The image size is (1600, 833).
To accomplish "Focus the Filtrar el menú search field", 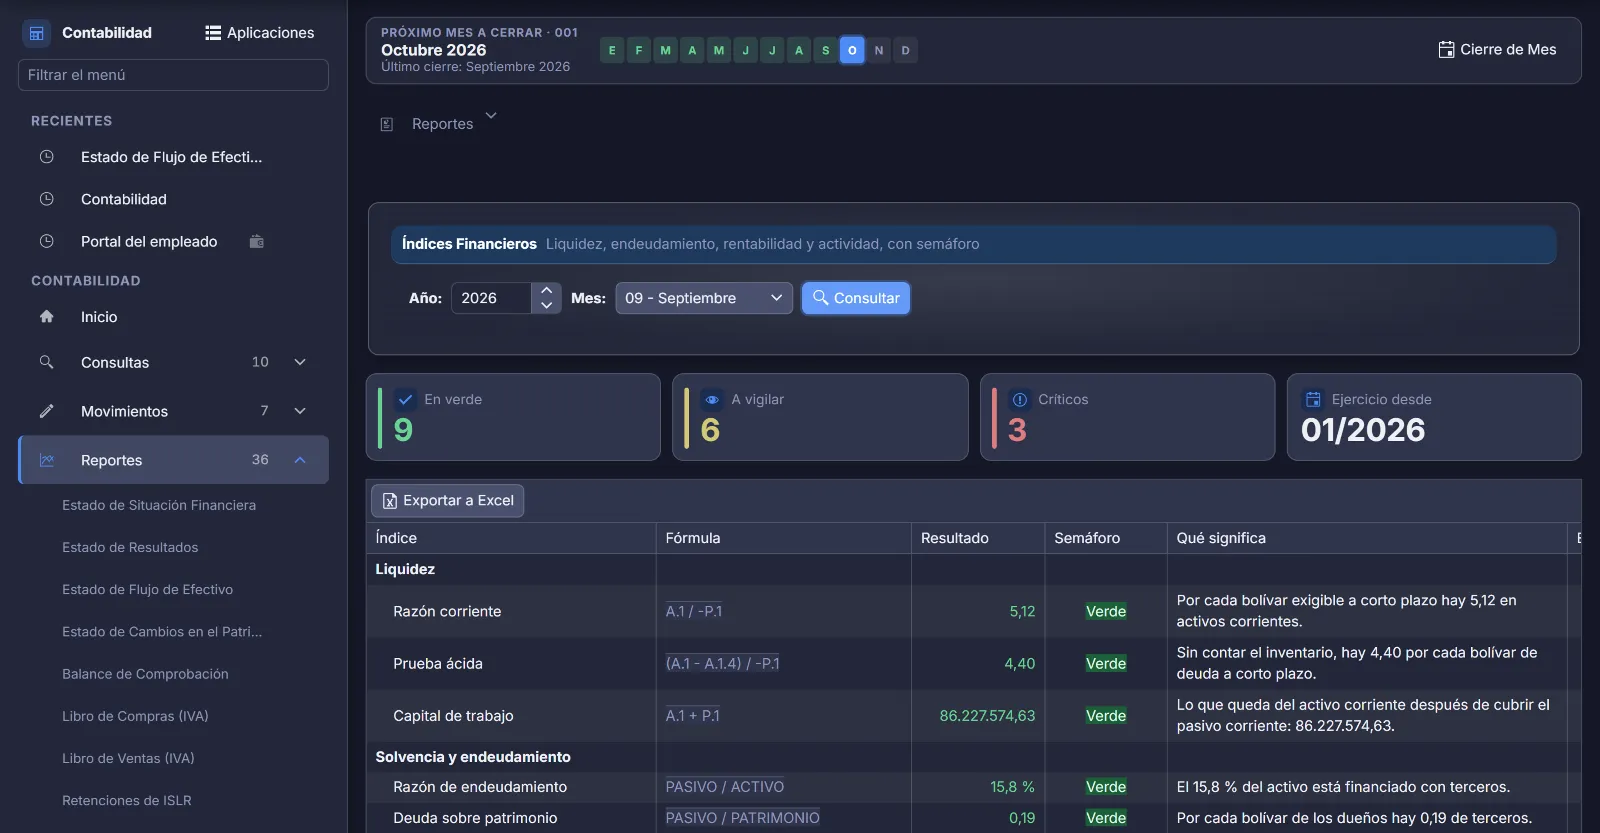I will pos(173,75).
